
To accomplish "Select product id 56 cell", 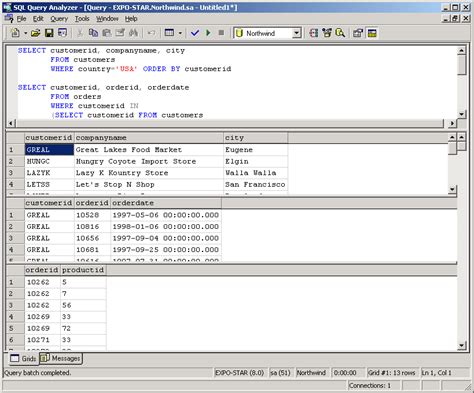I will pyautogui.click(x=83, y=305).
